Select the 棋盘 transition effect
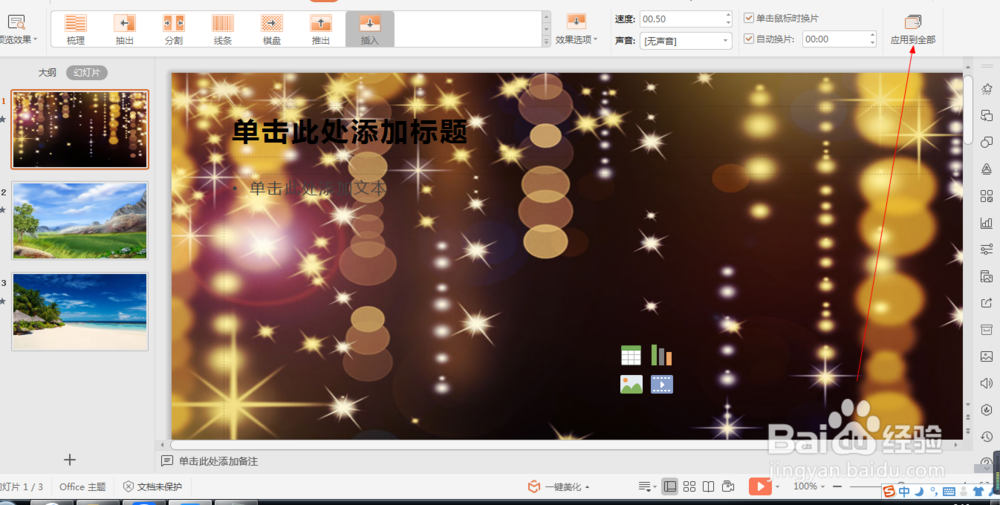This screenshot has width=1000, height=505. 272,29
